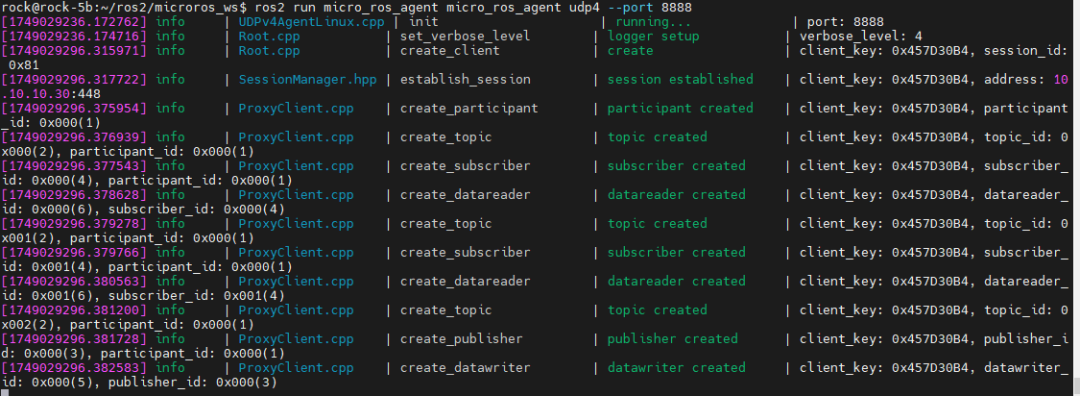Click the create_participant function text
This screenshot has height=396, width=1080.
(x=469, y=108)
